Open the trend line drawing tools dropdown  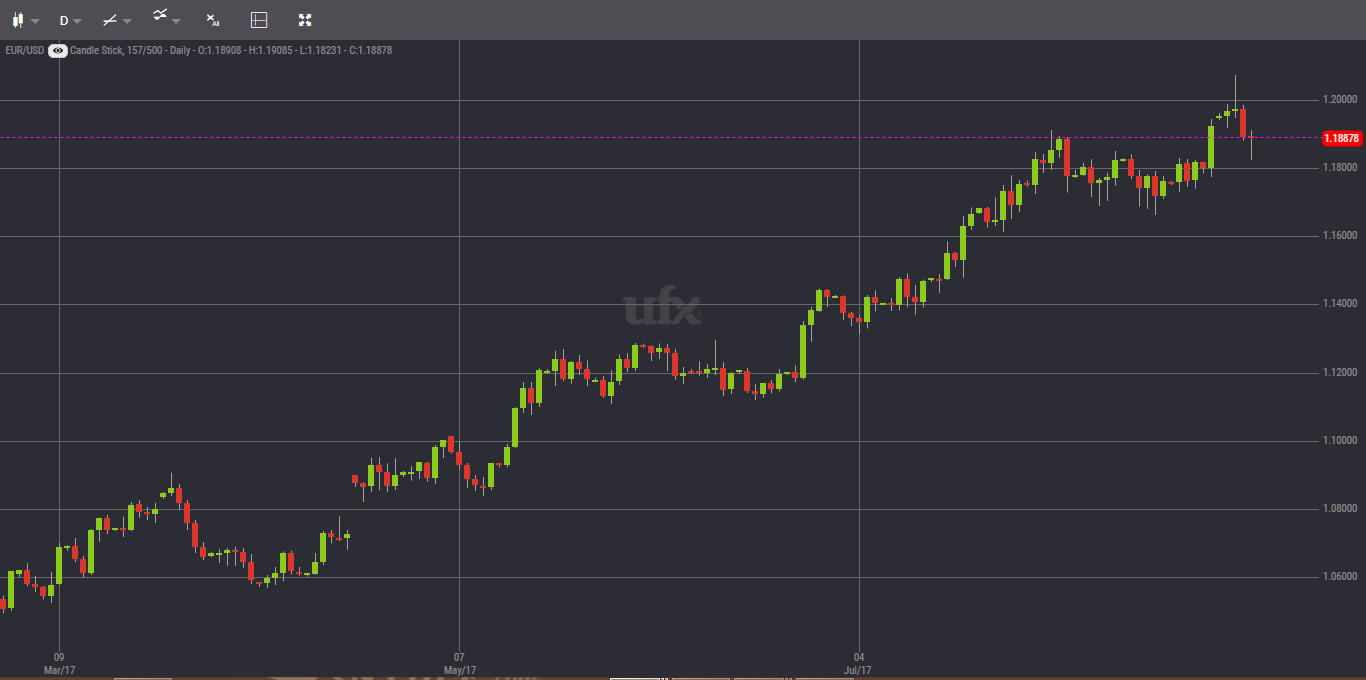(117, 20)
